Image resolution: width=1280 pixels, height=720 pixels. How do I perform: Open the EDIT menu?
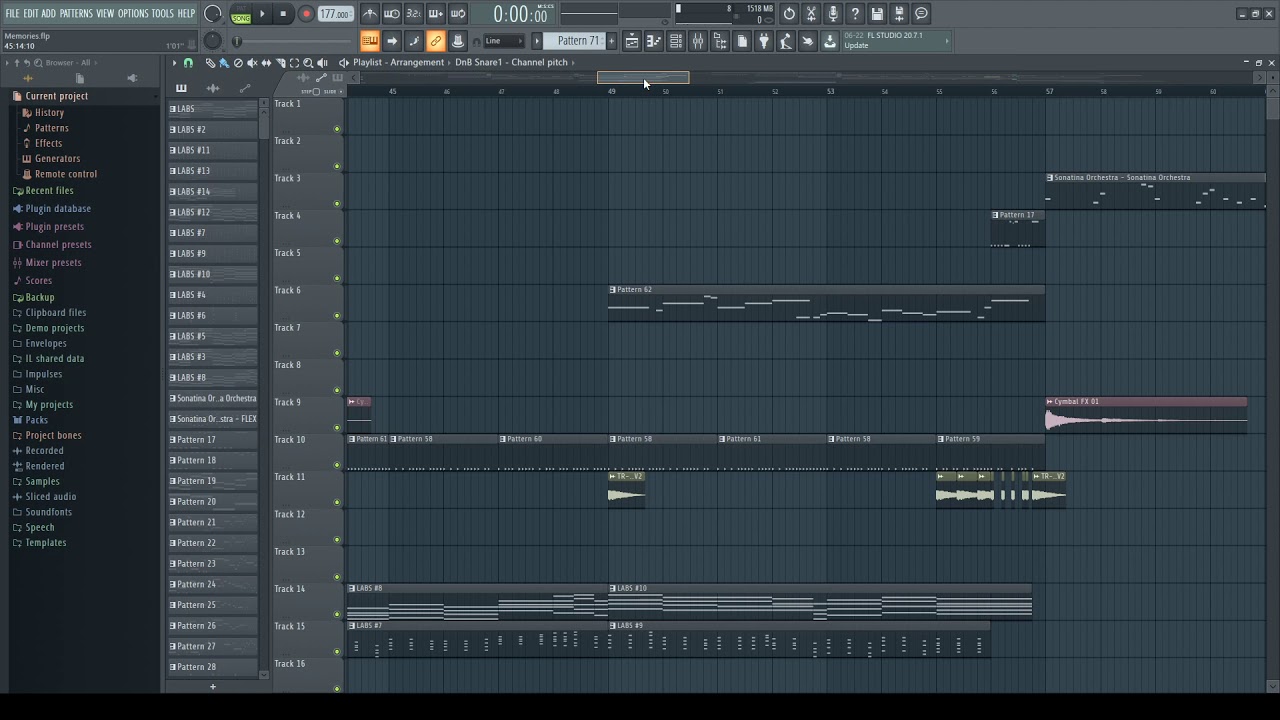(x=31, y=14)
